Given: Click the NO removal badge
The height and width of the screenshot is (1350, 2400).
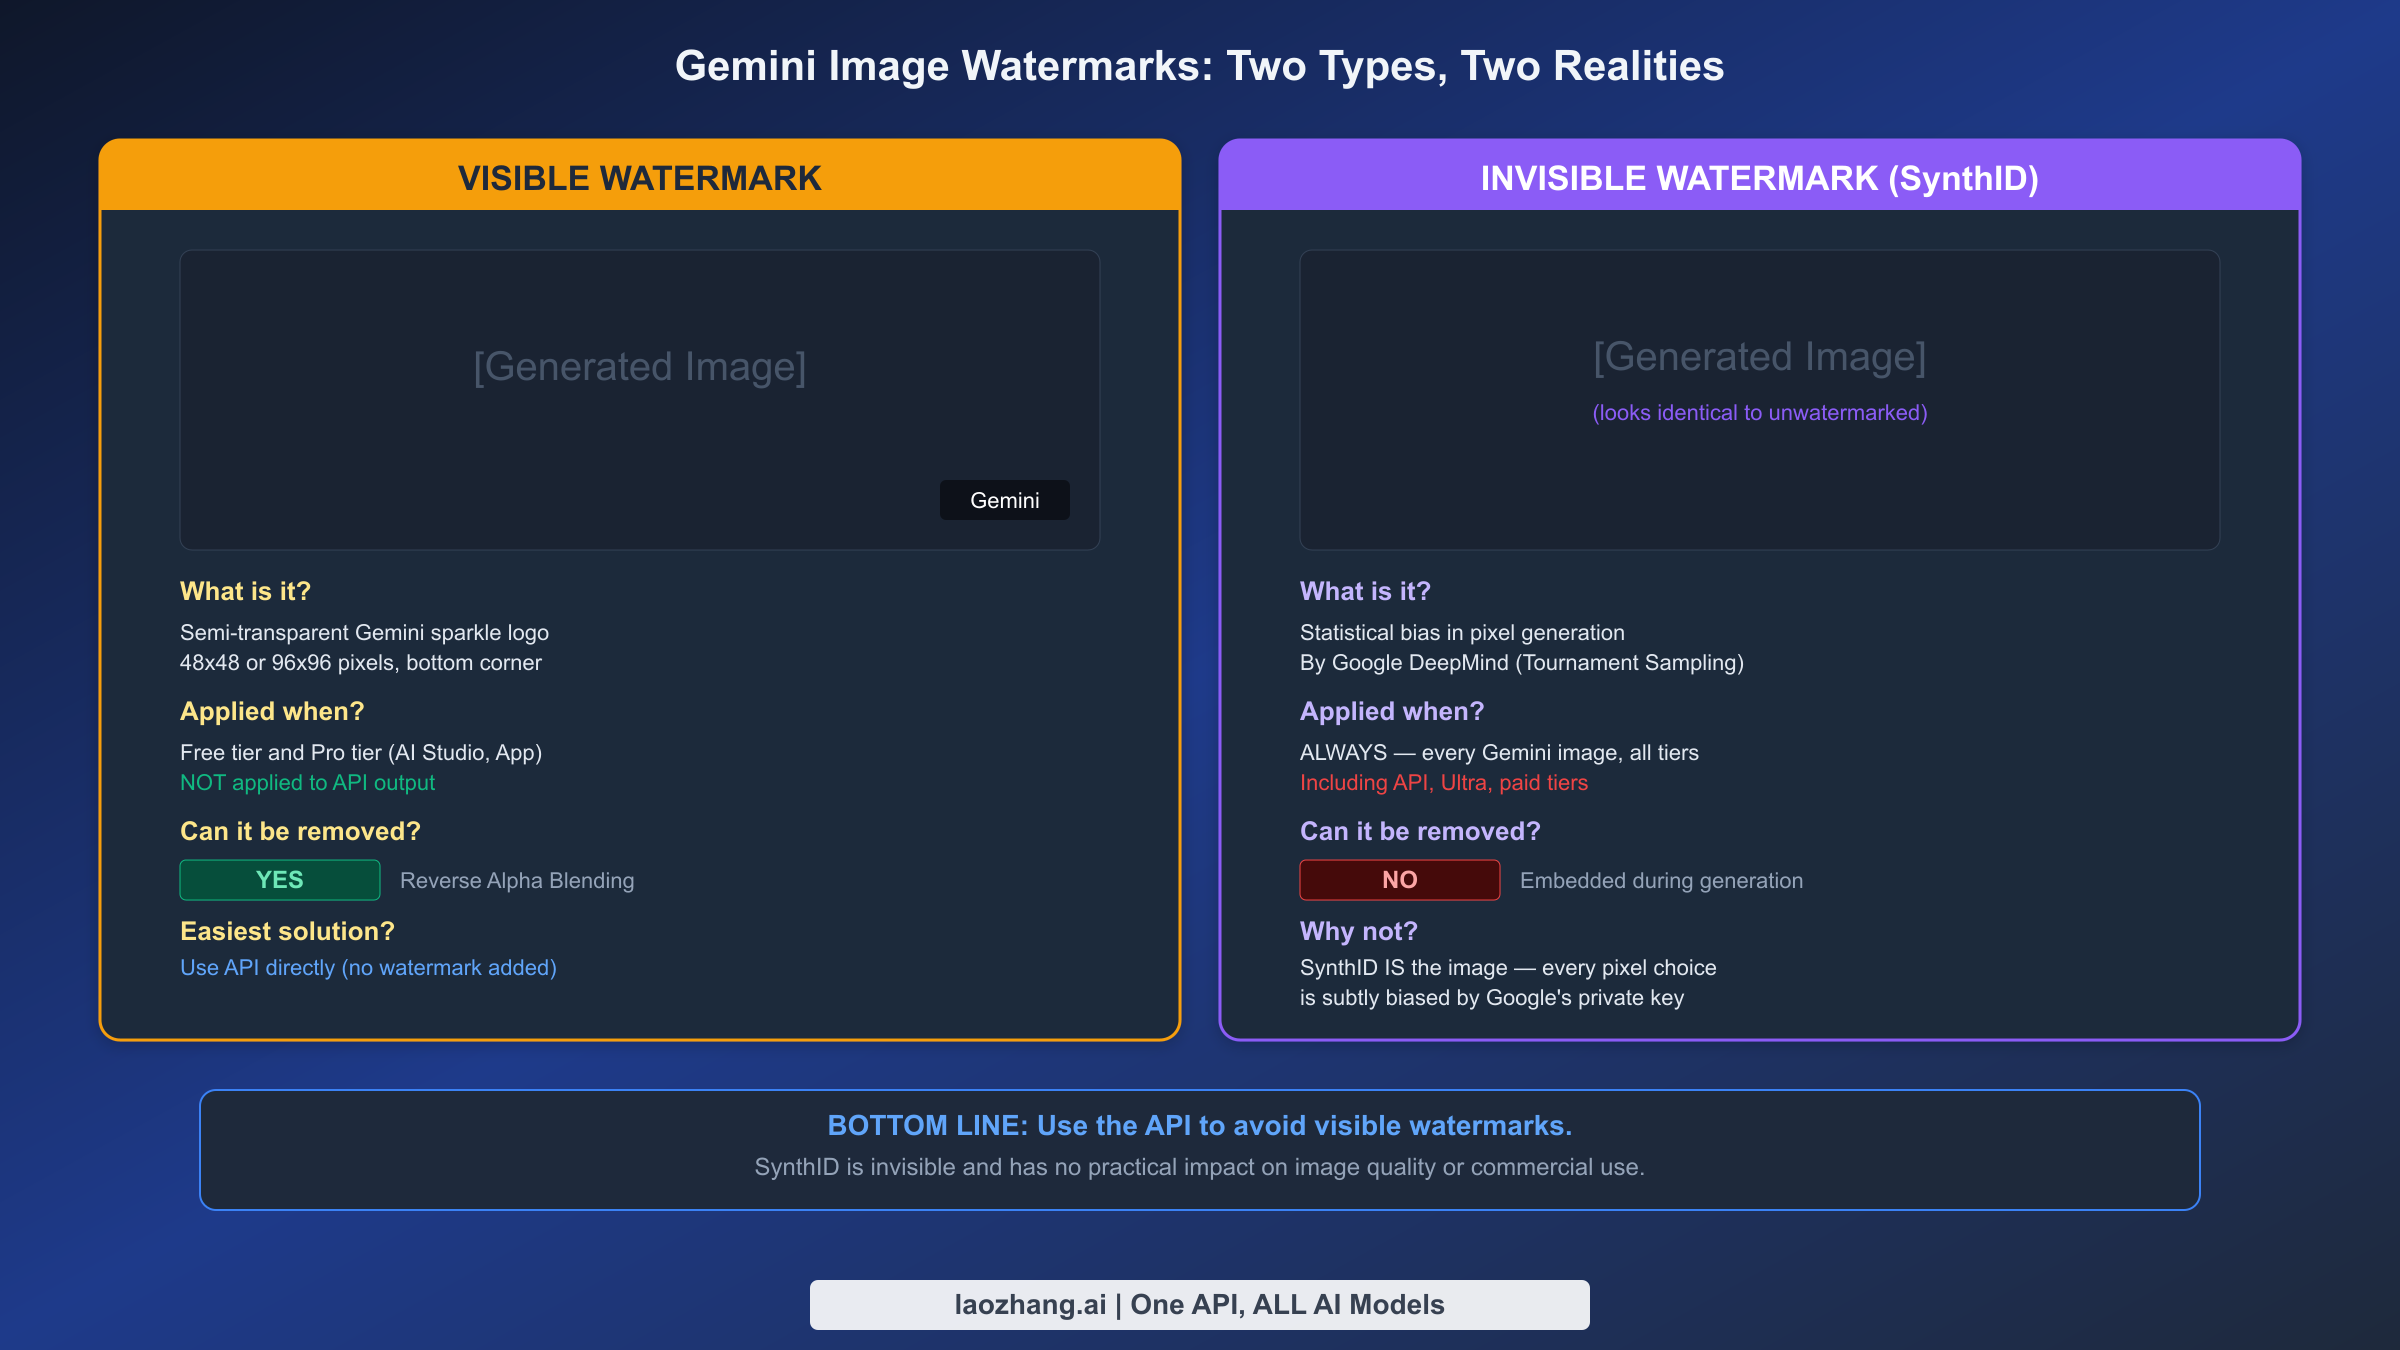Looking at the screenshot, I should click(1399, 880).
